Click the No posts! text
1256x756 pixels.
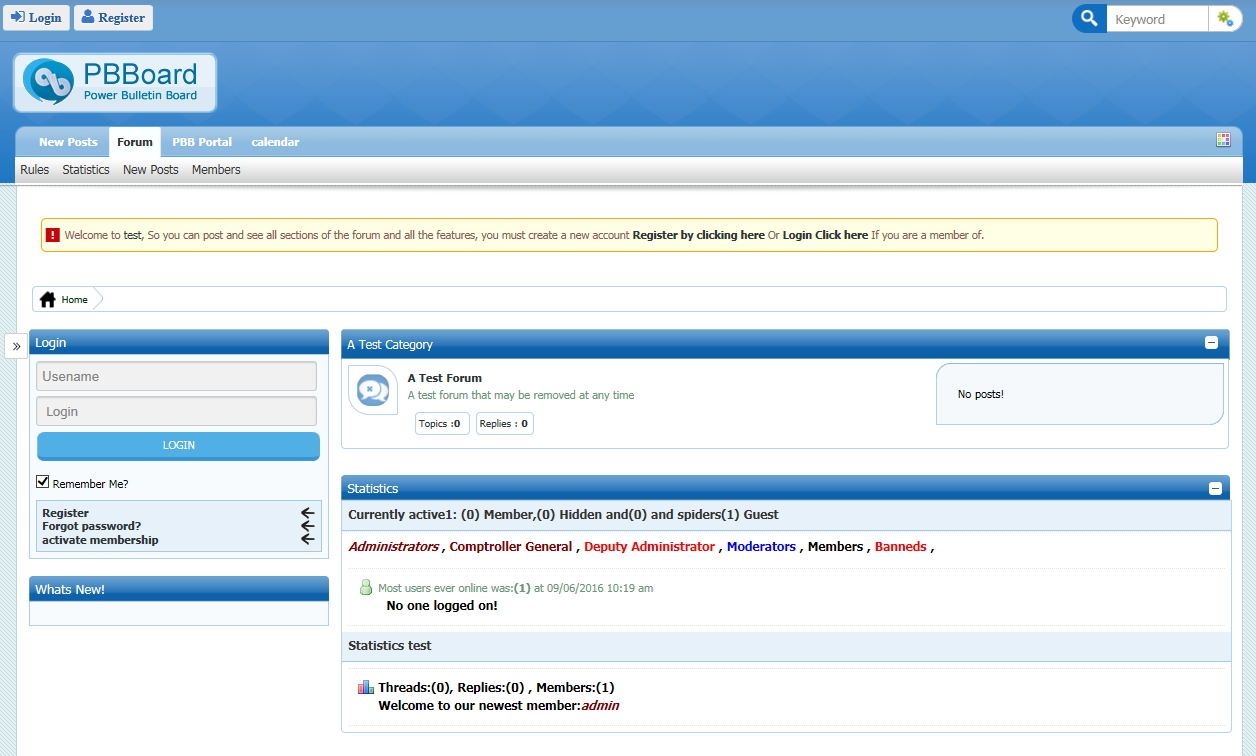tap(980, 394)
